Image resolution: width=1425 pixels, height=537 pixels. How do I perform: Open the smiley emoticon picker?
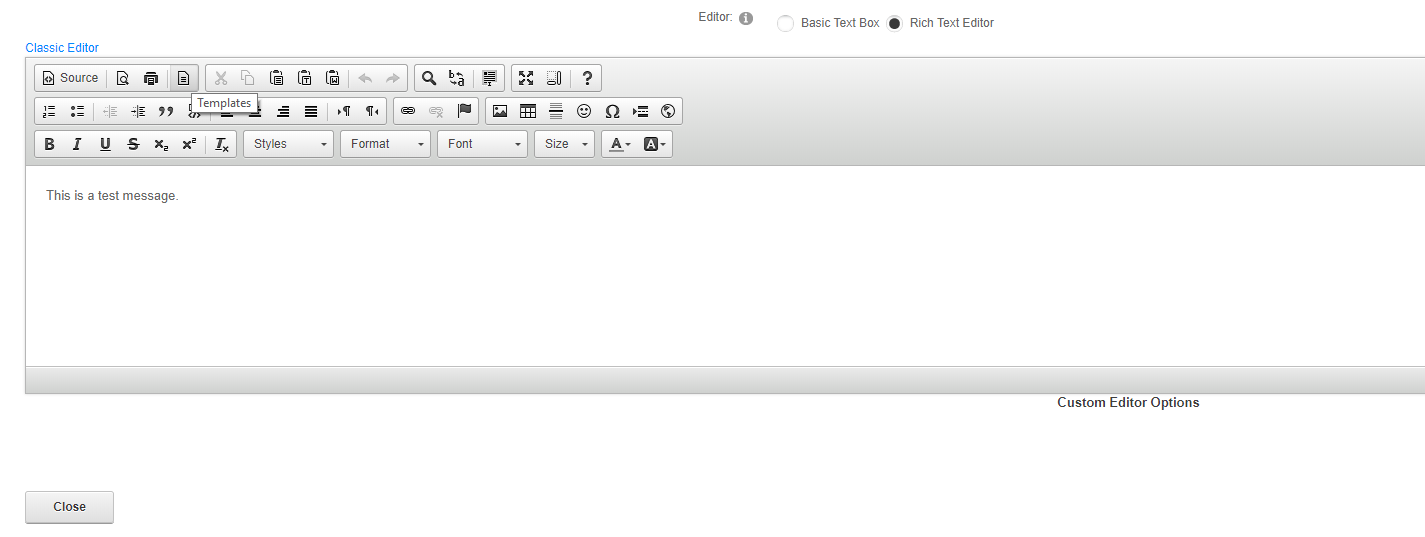point(584,111)
